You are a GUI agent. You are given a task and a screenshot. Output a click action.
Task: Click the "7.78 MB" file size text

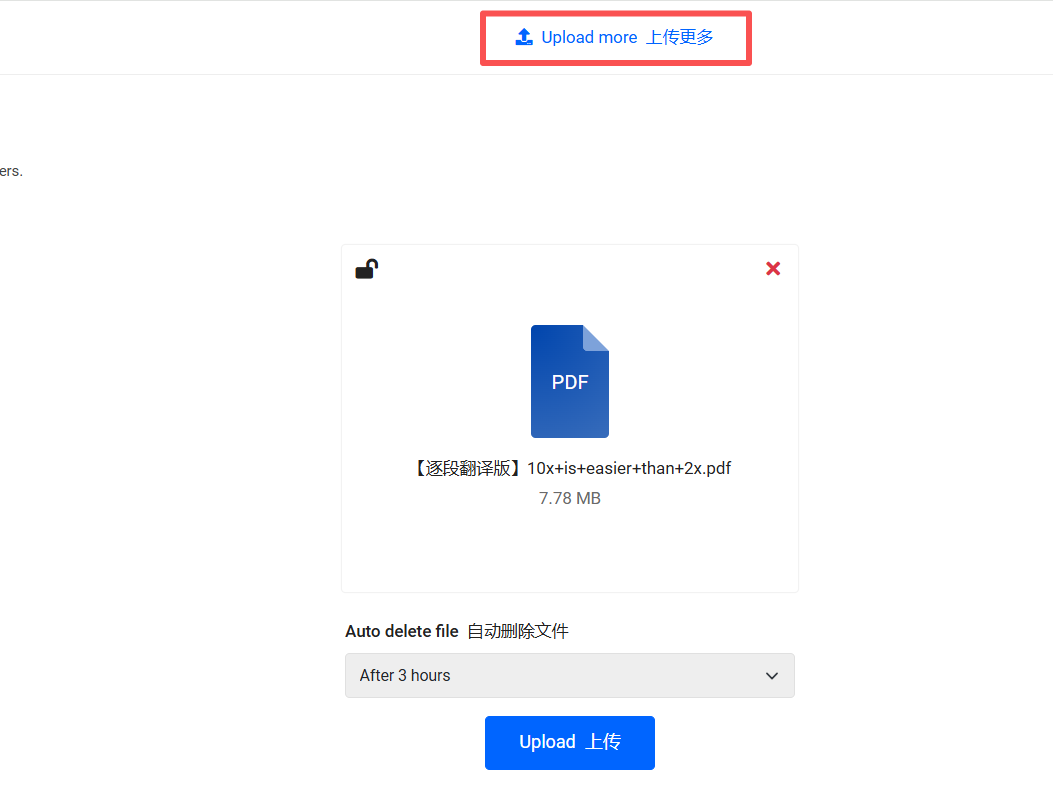tap(570, 498)
